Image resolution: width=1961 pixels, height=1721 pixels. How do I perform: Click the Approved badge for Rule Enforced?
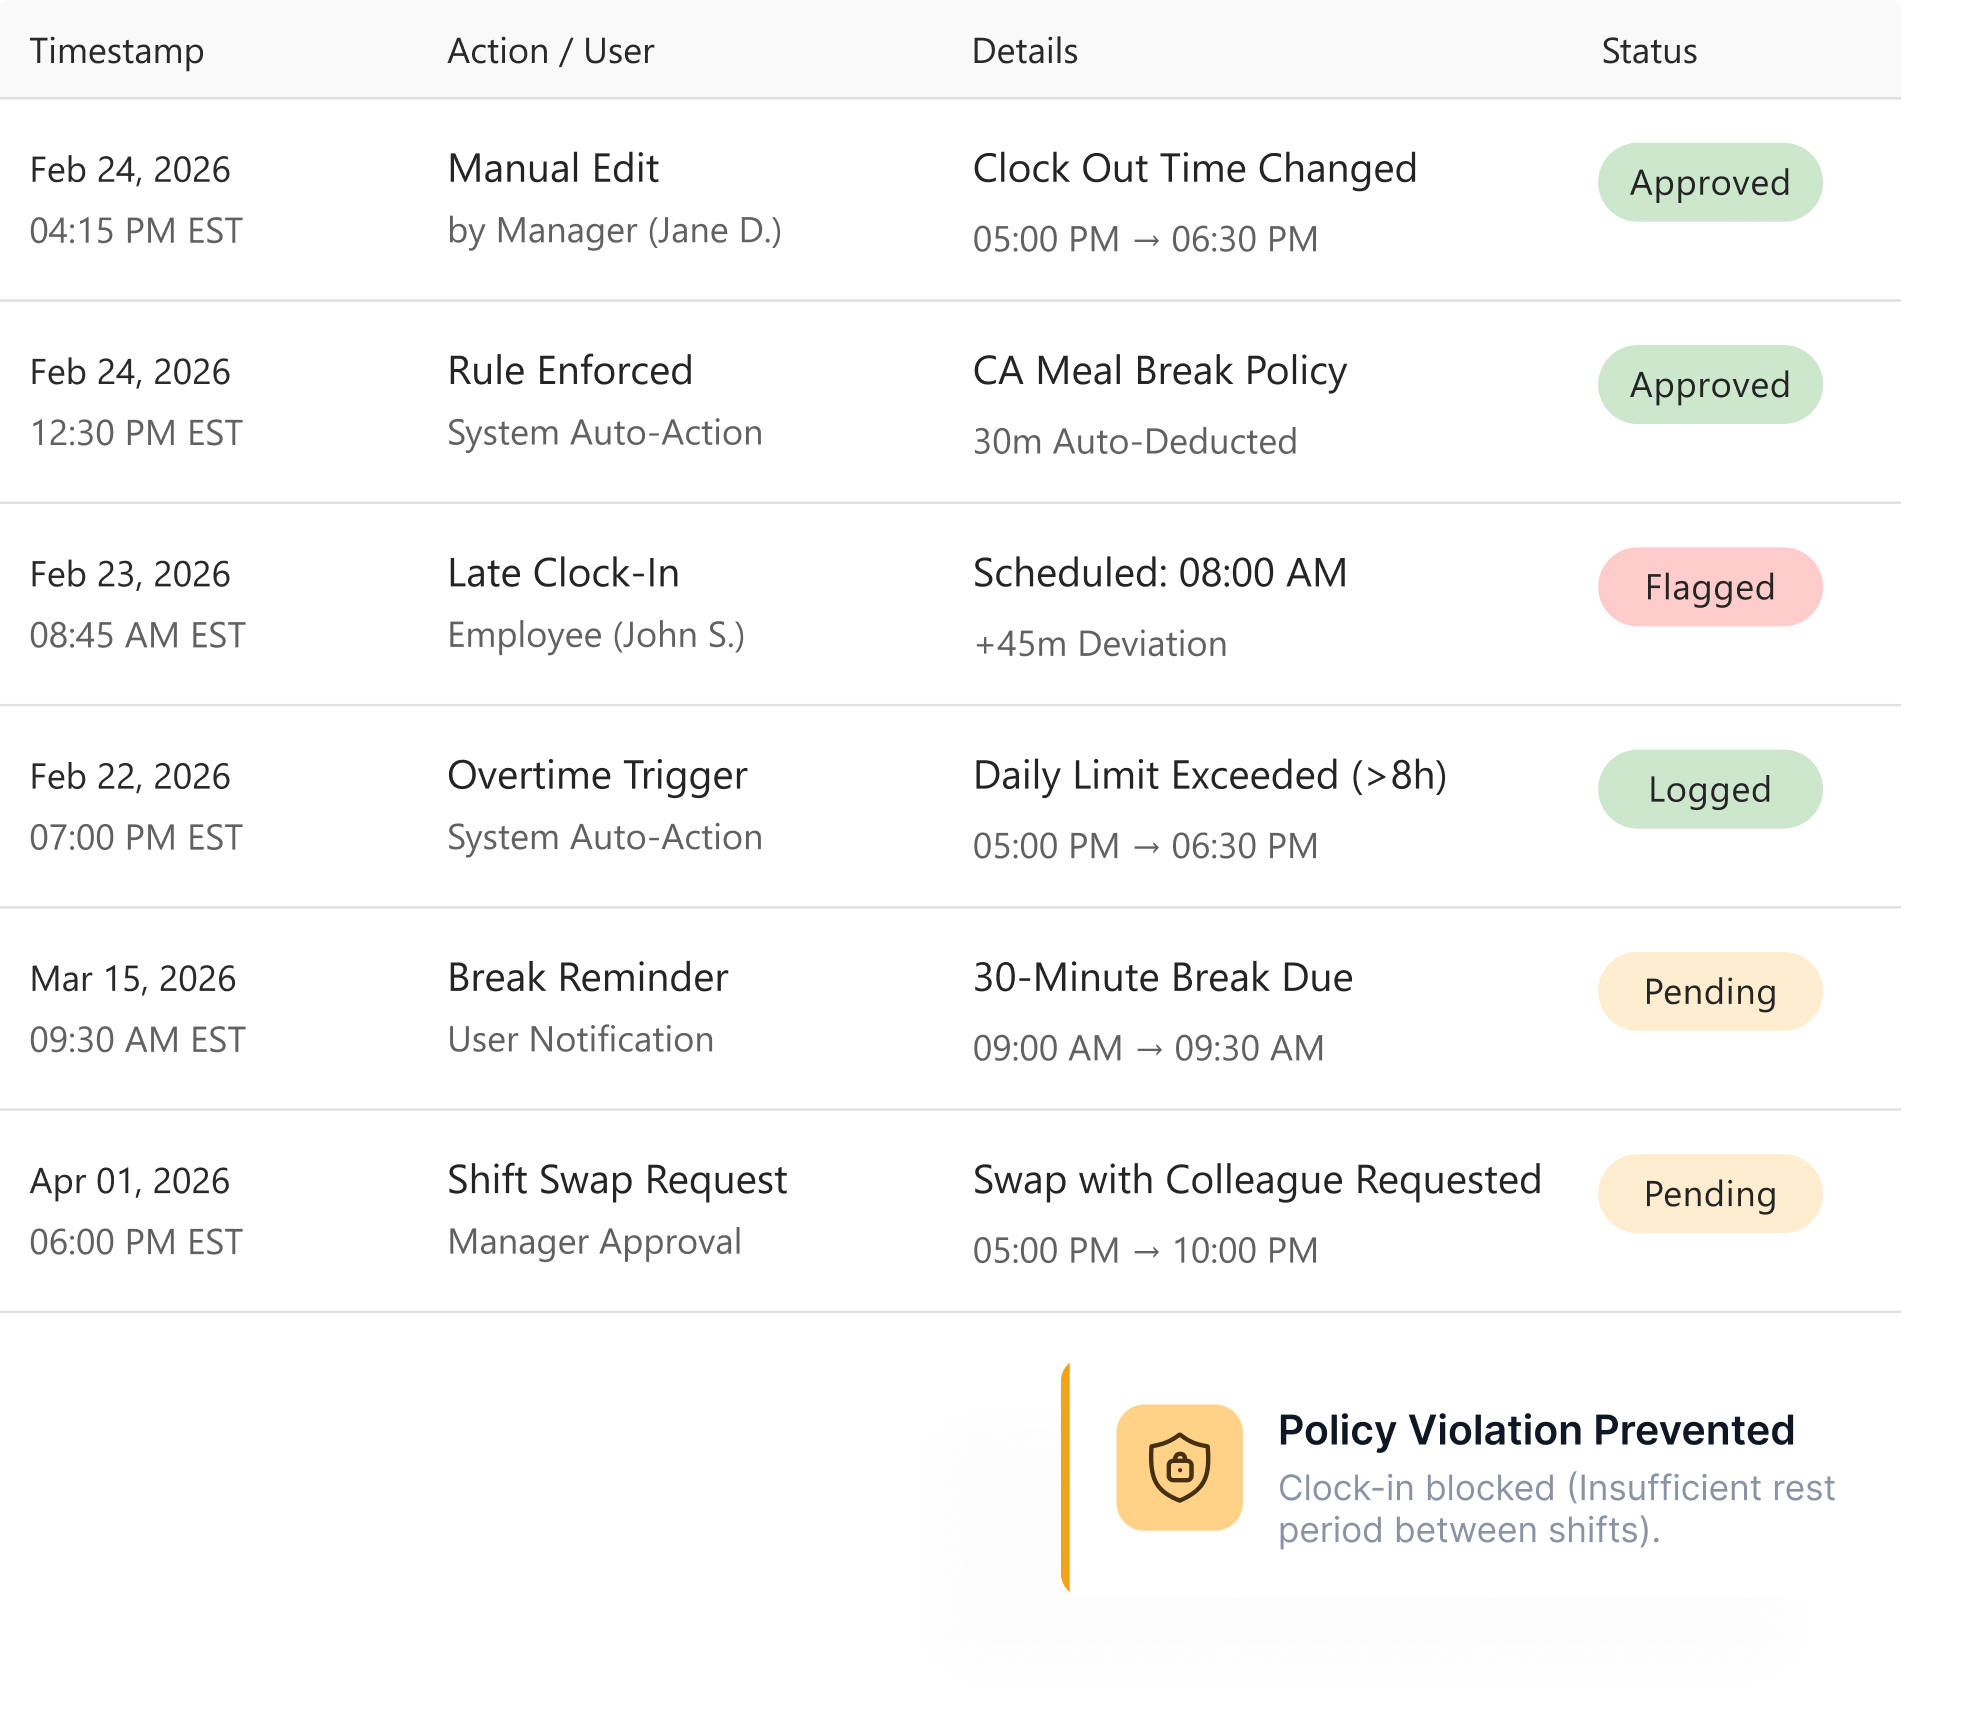(x=1709, y=385)
